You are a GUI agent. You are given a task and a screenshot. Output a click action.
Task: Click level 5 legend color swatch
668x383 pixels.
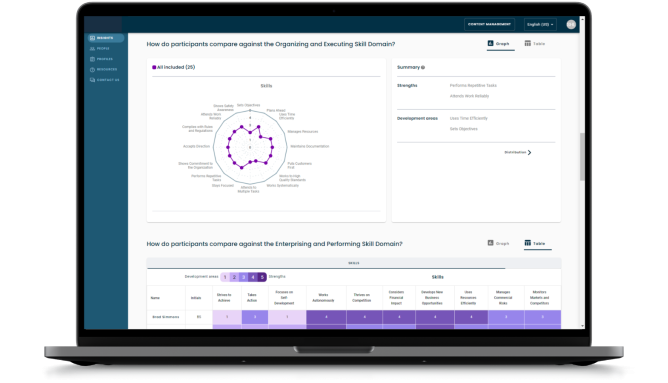262,277
